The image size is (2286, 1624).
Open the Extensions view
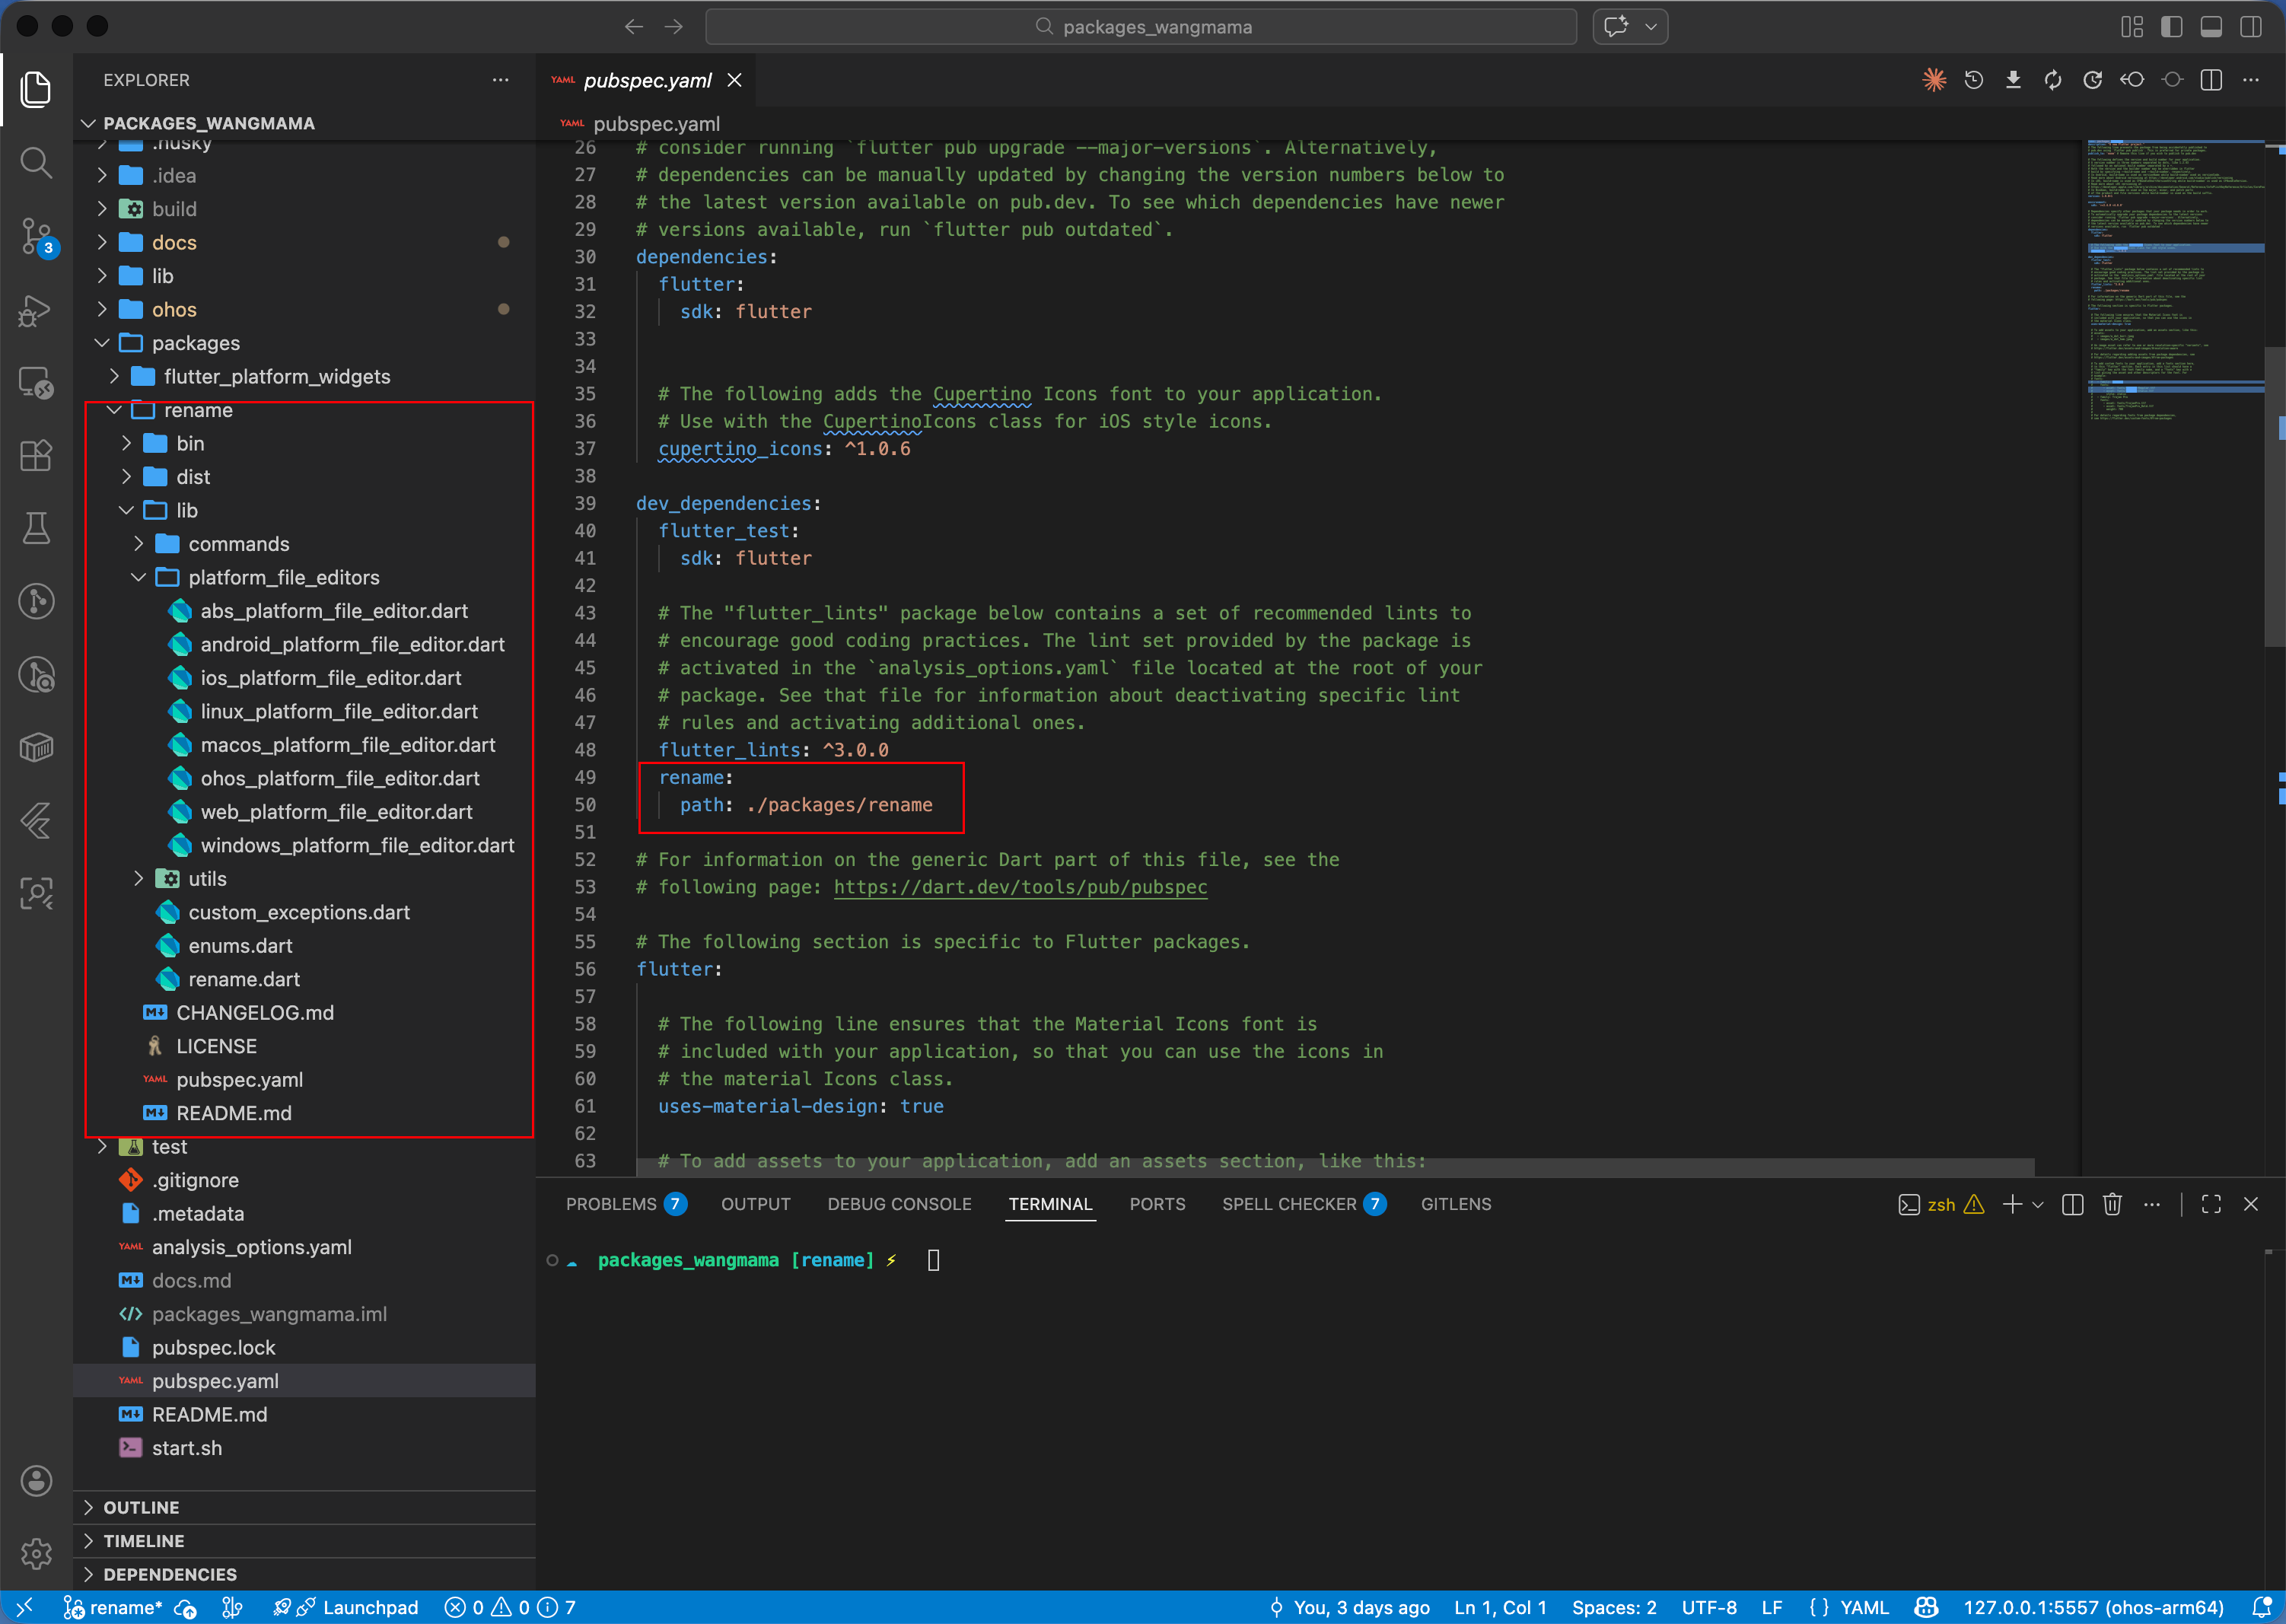click(36, 456)
